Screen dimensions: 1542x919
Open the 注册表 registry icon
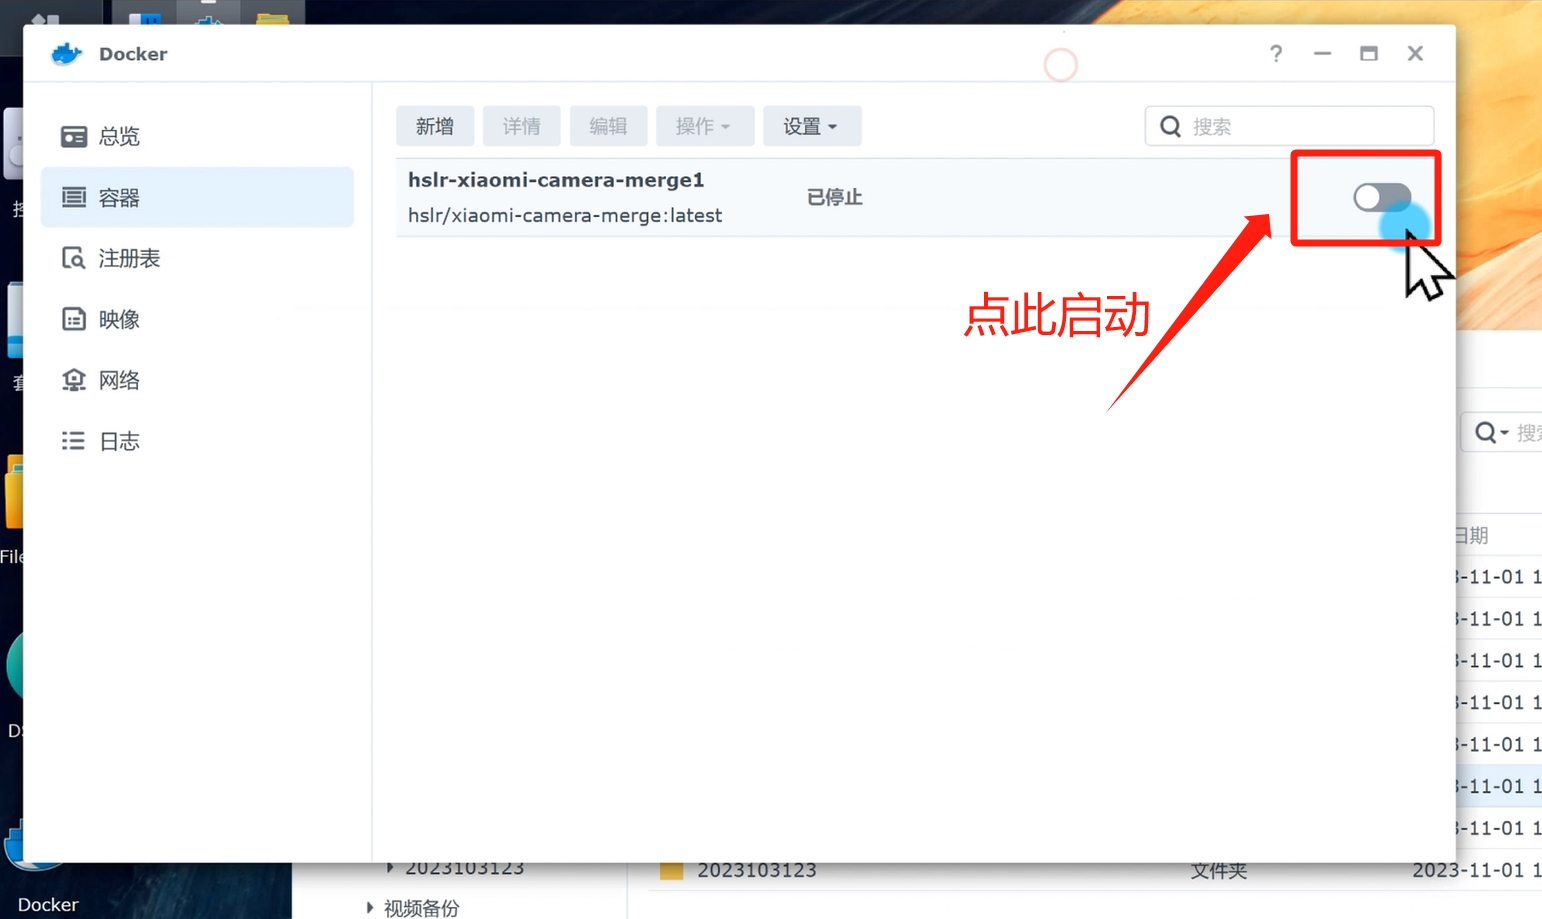pyautogui.click(x=74, y=258)
